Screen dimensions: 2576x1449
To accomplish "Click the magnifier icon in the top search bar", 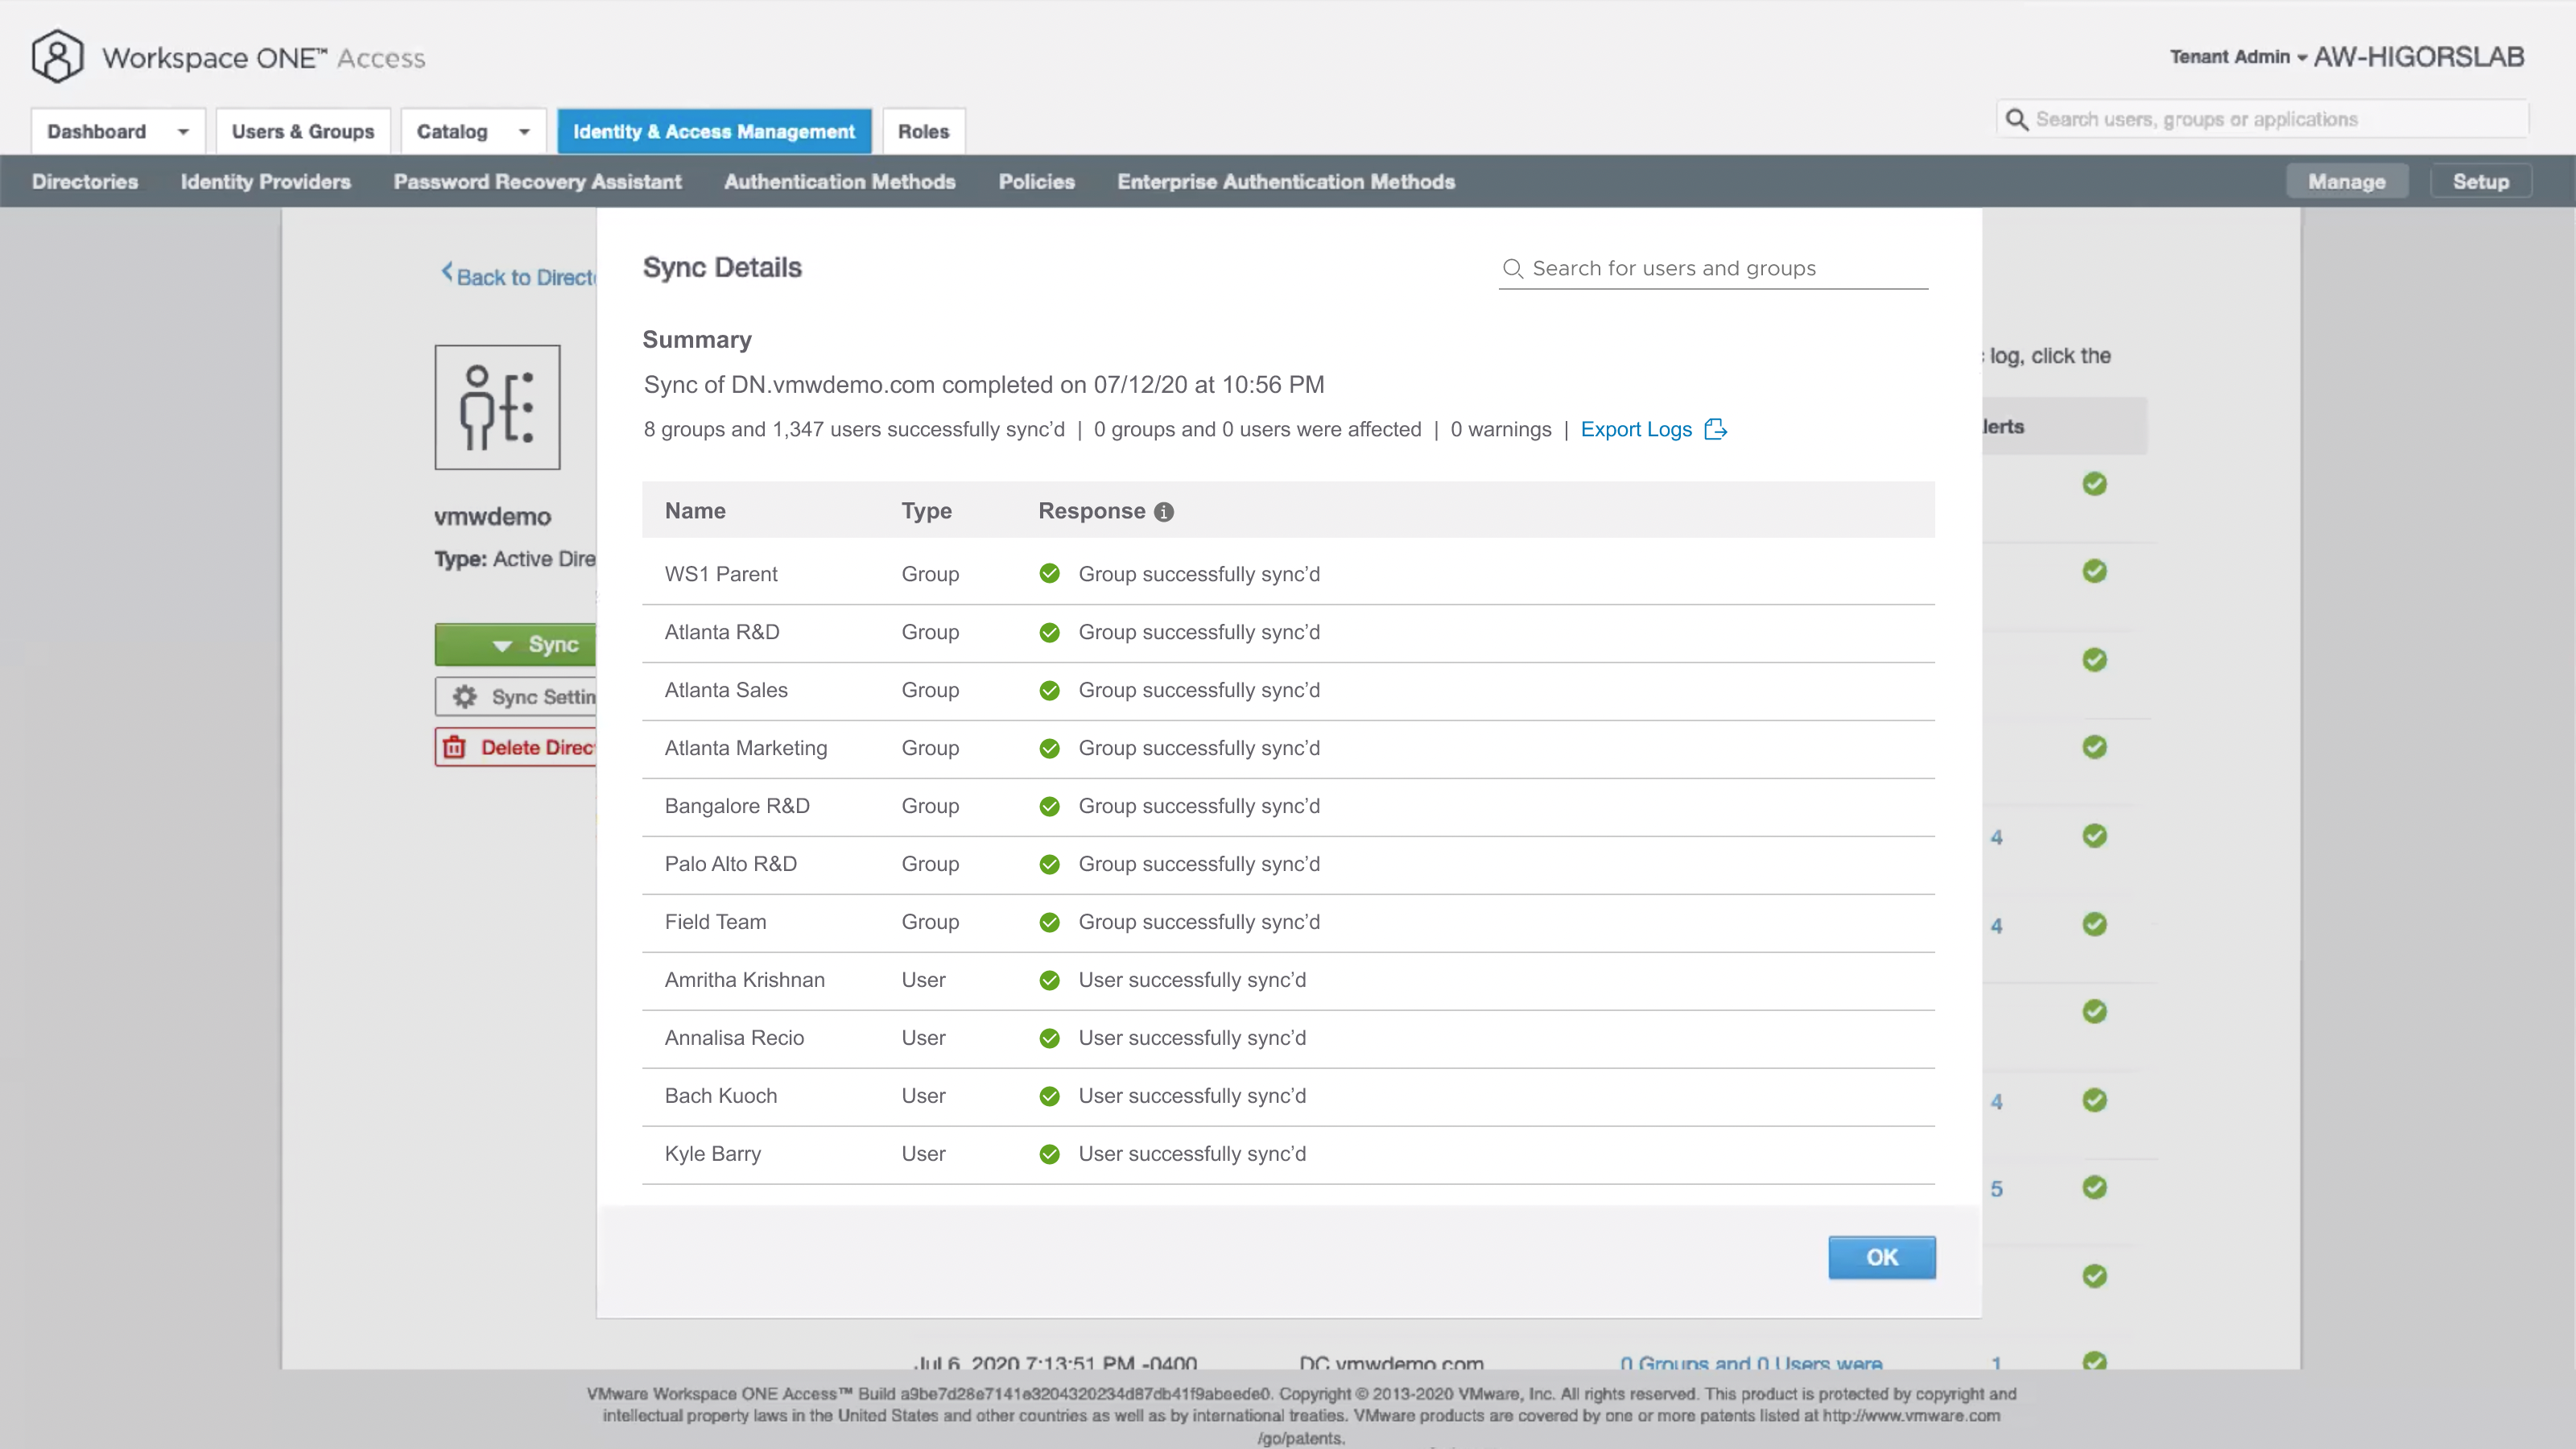I will (2017, 120).
